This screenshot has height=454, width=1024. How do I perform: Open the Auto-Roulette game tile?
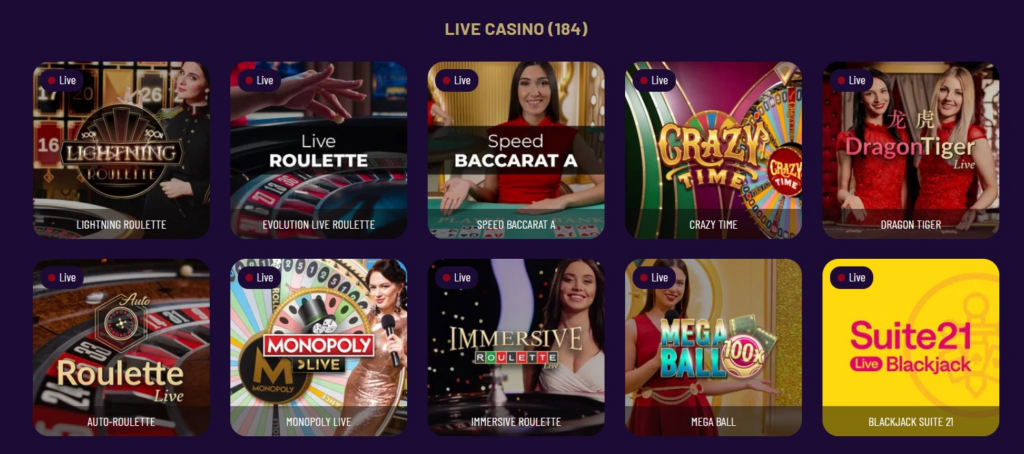(x=121, y=348)
